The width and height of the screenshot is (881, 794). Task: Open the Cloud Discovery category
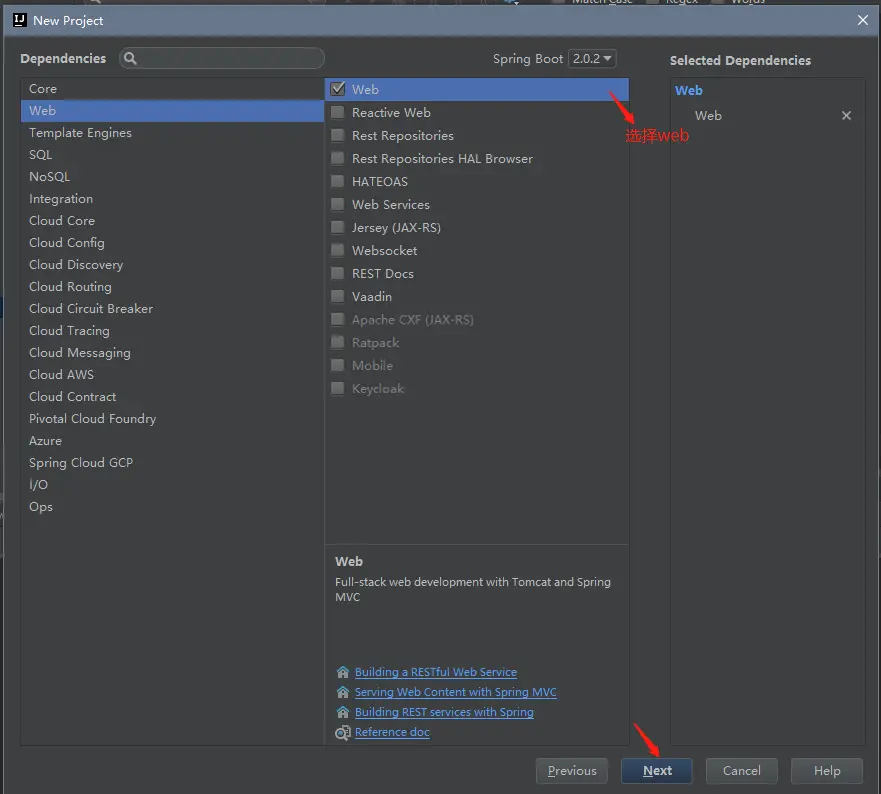click(172, 264)
